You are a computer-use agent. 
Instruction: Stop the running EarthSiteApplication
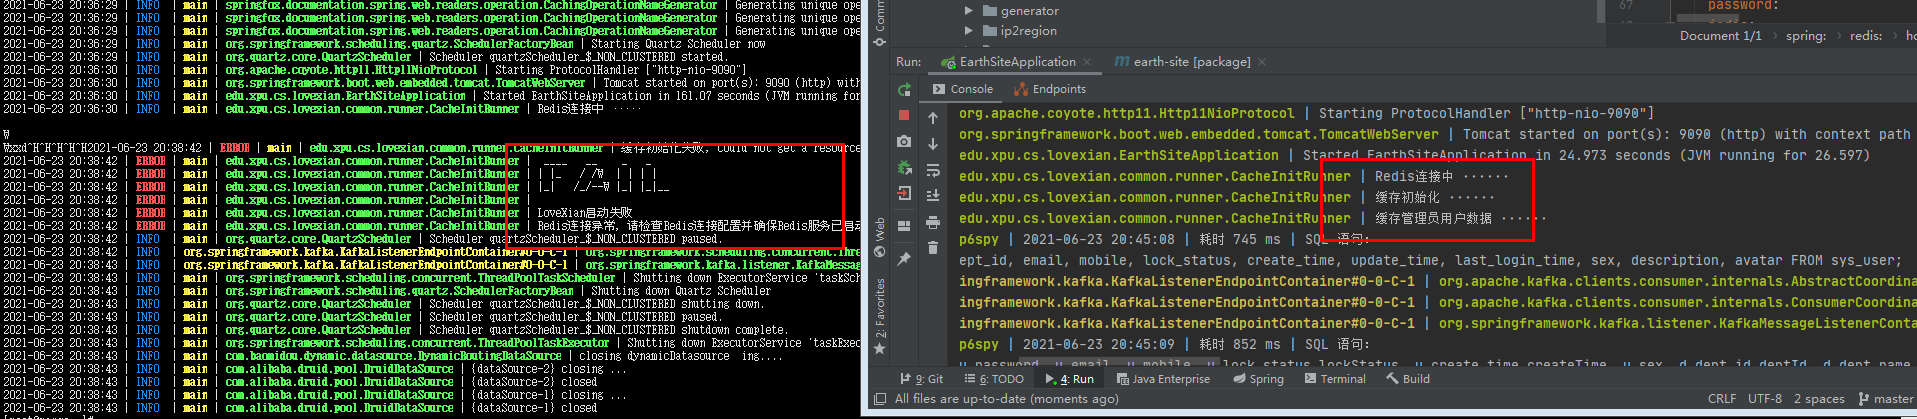click(x=904, y=116)
